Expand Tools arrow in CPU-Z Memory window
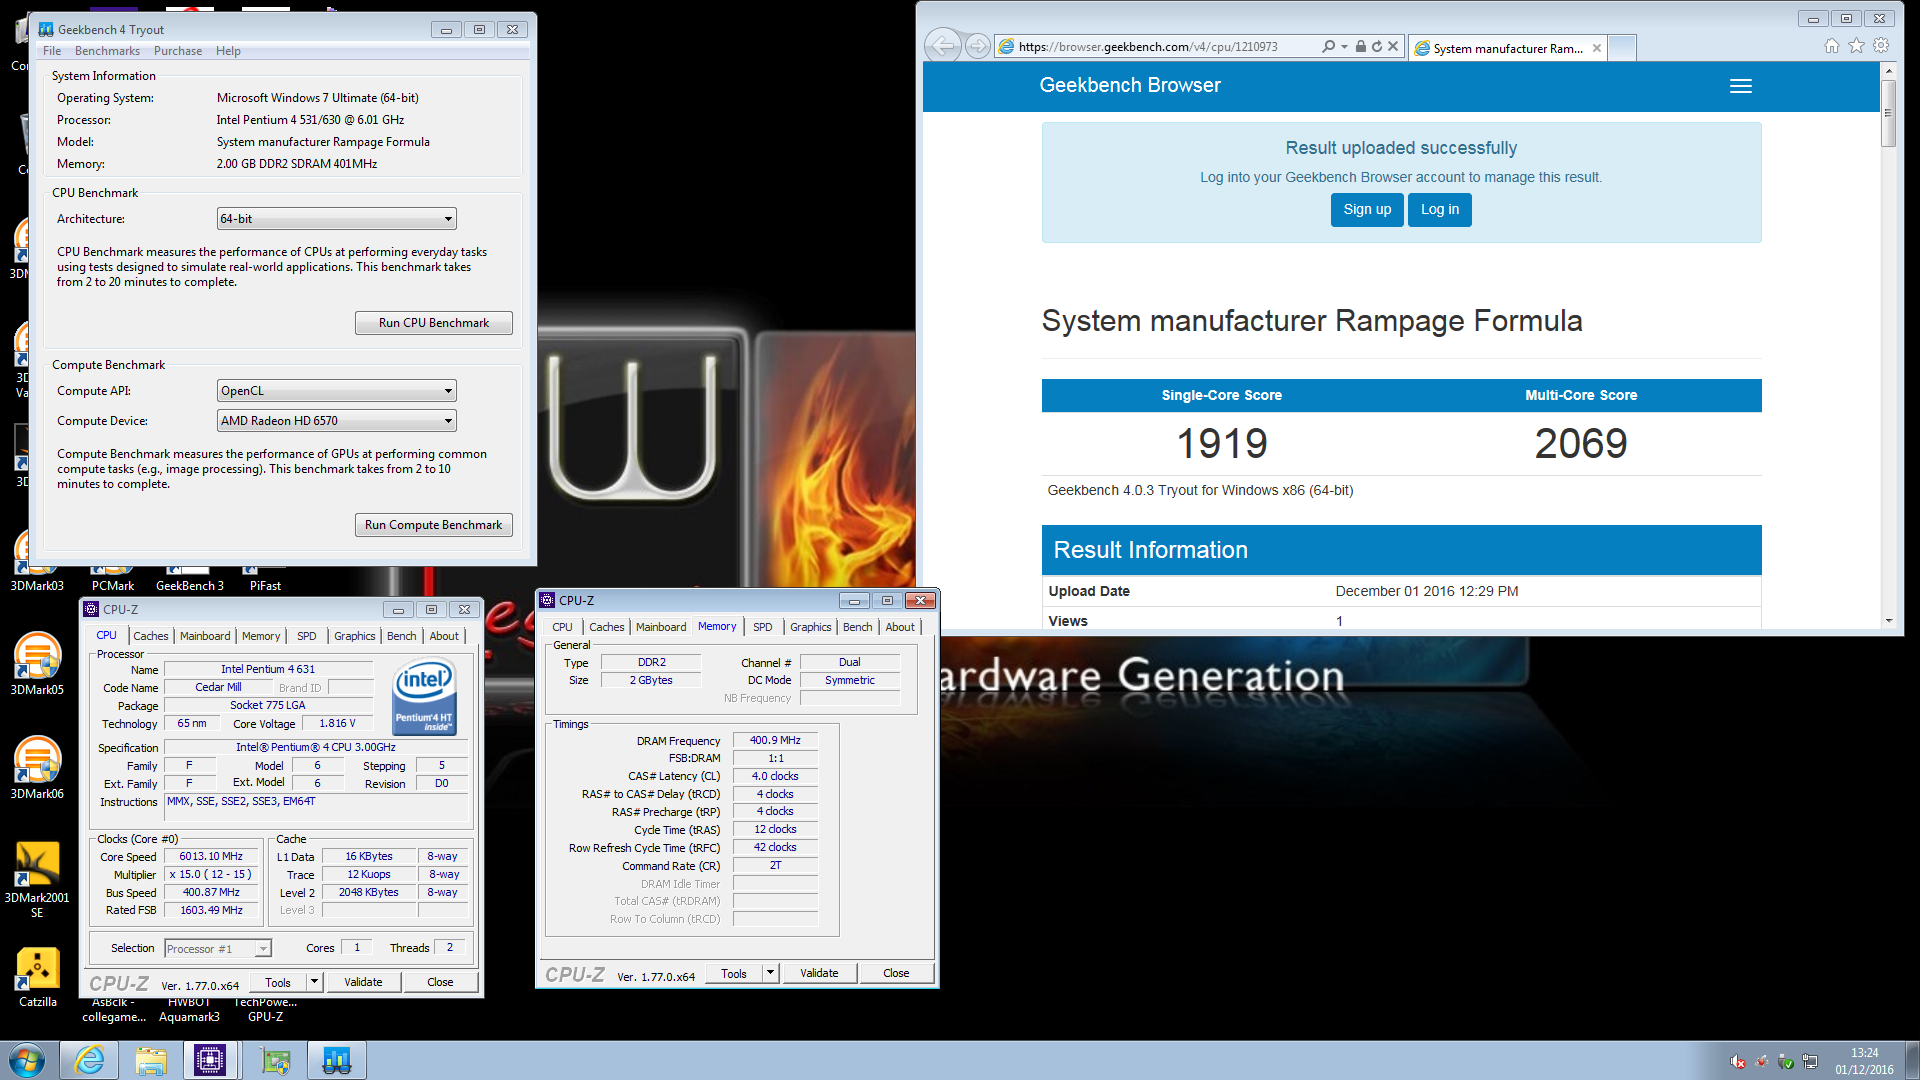This screenshot has width=1920, height=1080. click(770, 973)
